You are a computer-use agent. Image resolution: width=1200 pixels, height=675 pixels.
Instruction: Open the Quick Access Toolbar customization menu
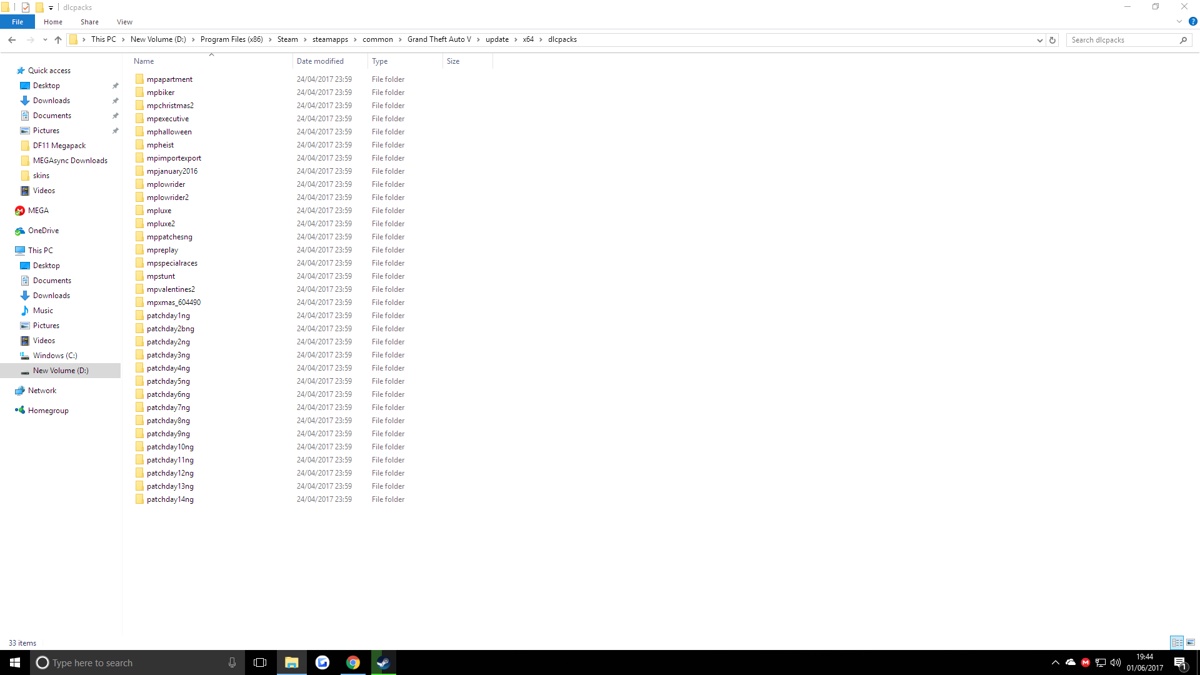click(50, 7)
